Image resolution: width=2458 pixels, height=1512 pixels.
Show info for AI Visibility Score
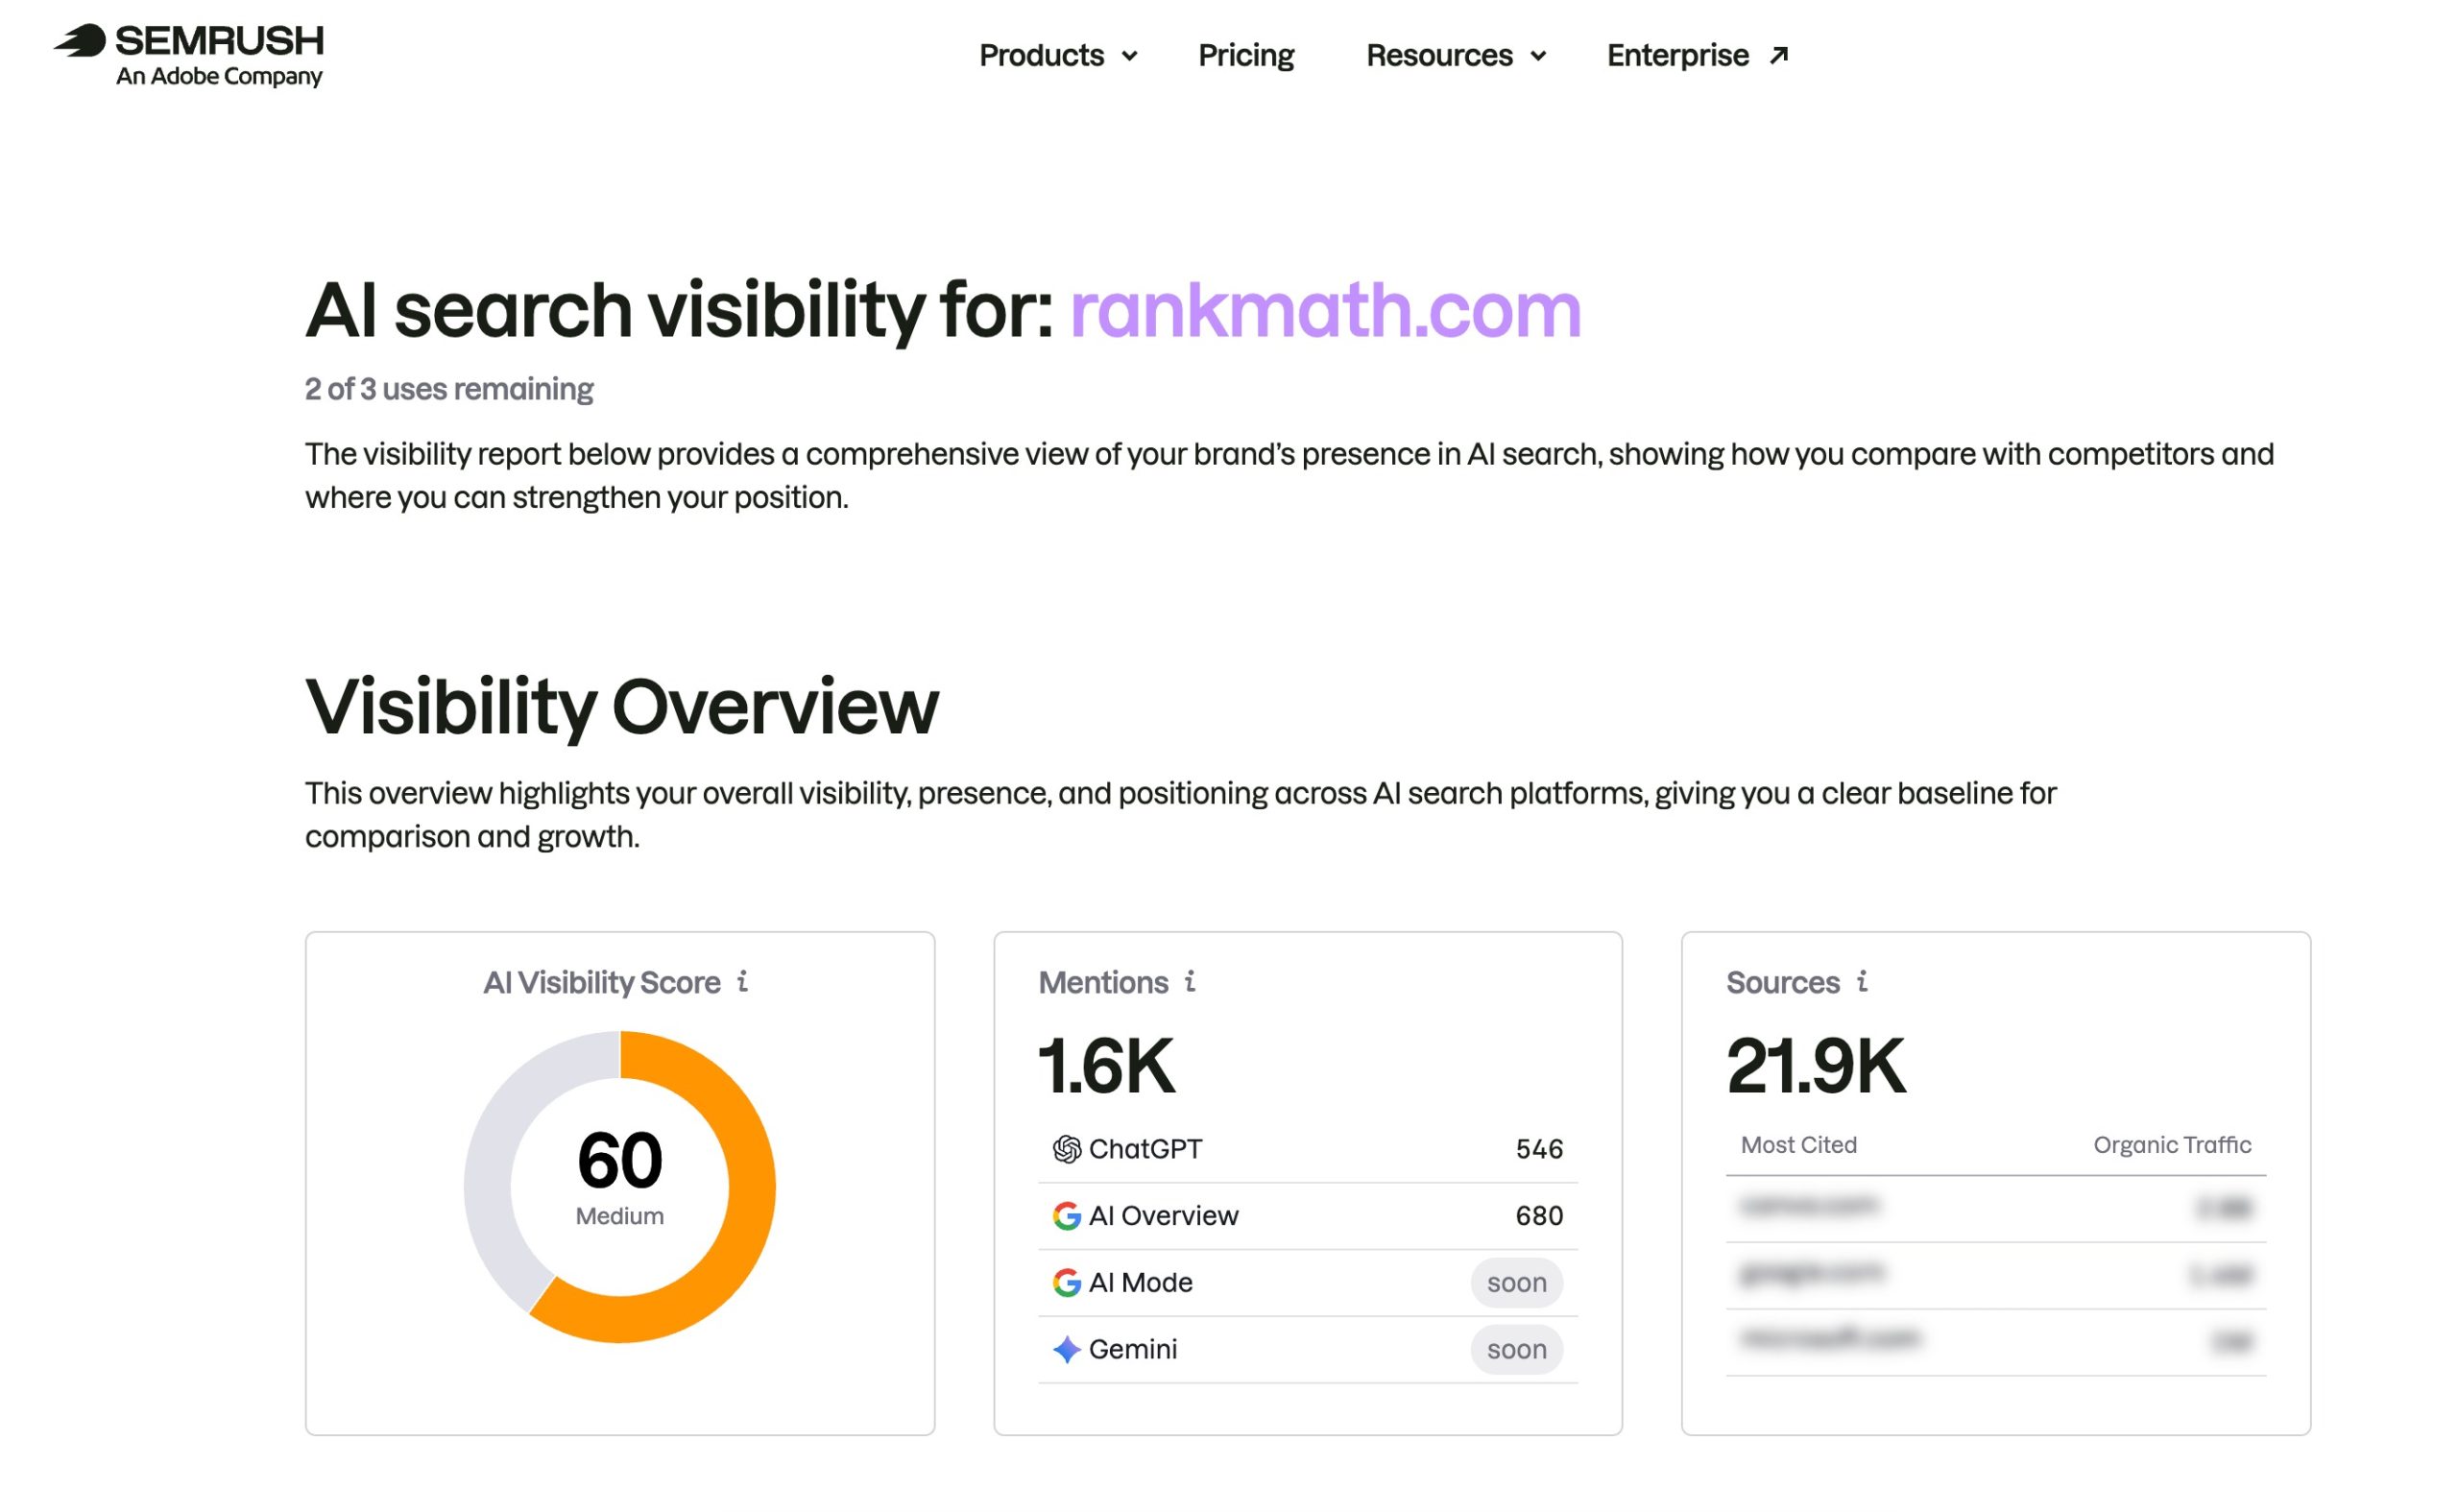coord(742,981)
